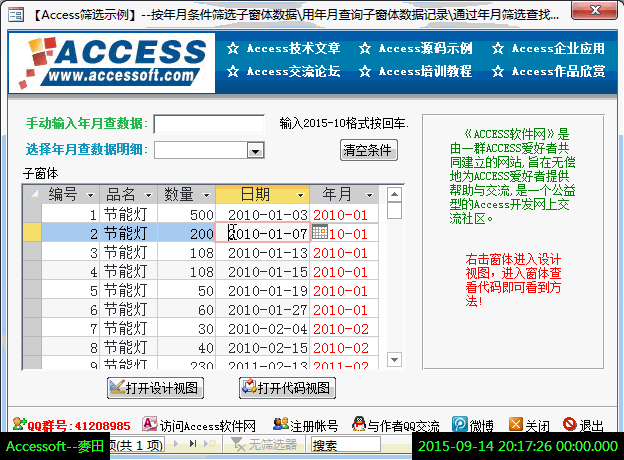Click the new record navigation button
Viewport: 624px width, 460px height.
coord(209,443)
